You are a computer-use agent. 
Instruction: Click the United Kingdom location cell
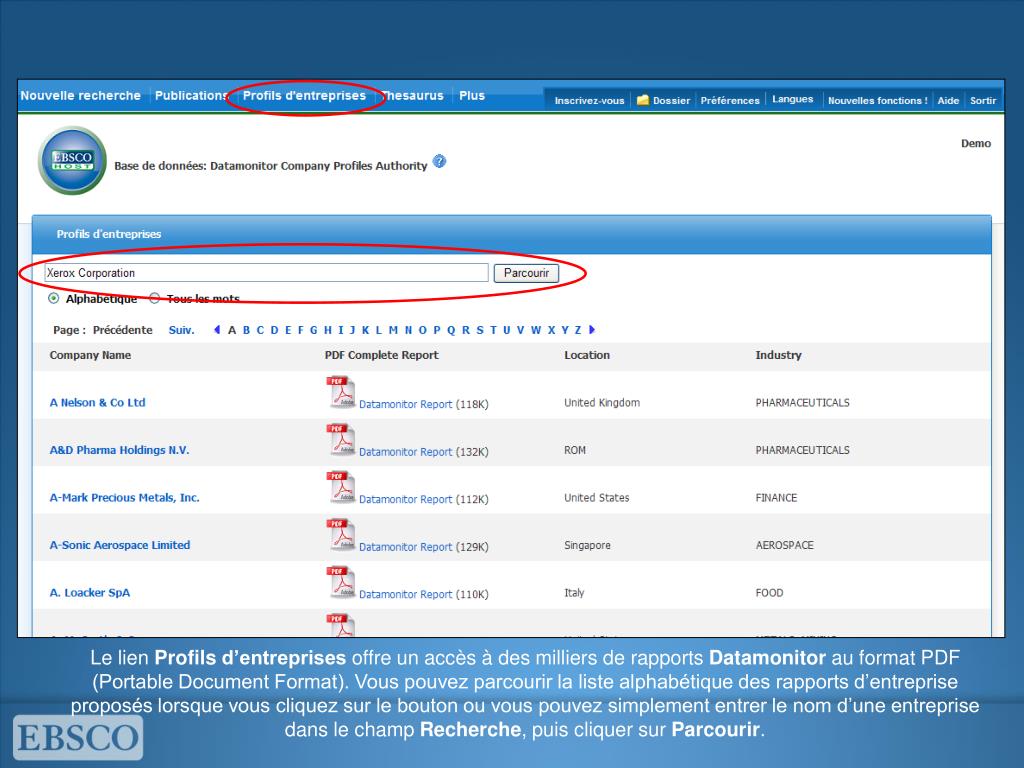click(602, 403)
